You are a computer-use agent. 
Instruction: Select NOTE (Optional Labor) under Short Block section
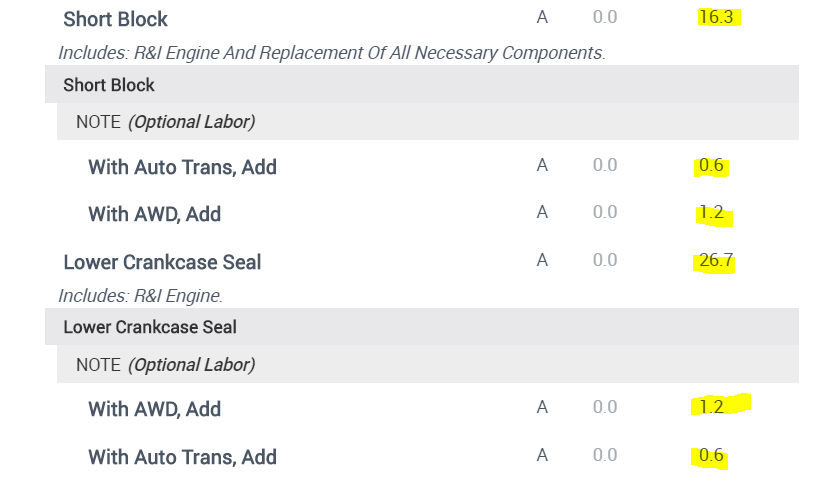pyautogui.click(x=165, y=122)
